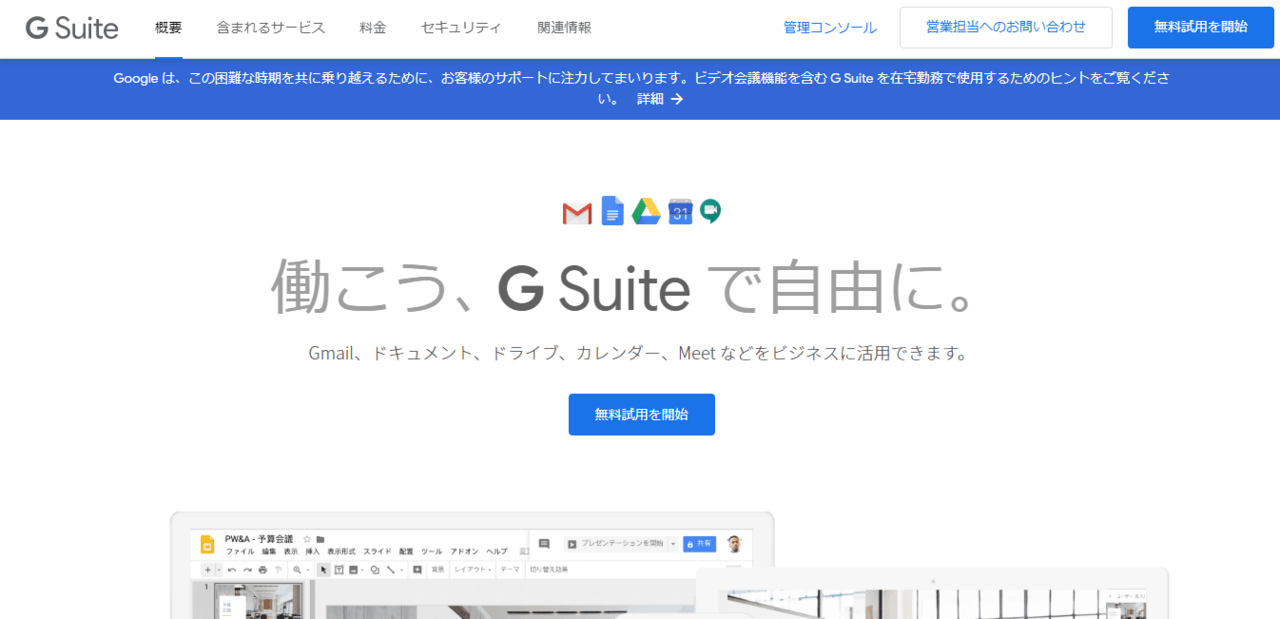
Task: Open the スライド menu in the Slides preview
Action: [x=377, y=551]
